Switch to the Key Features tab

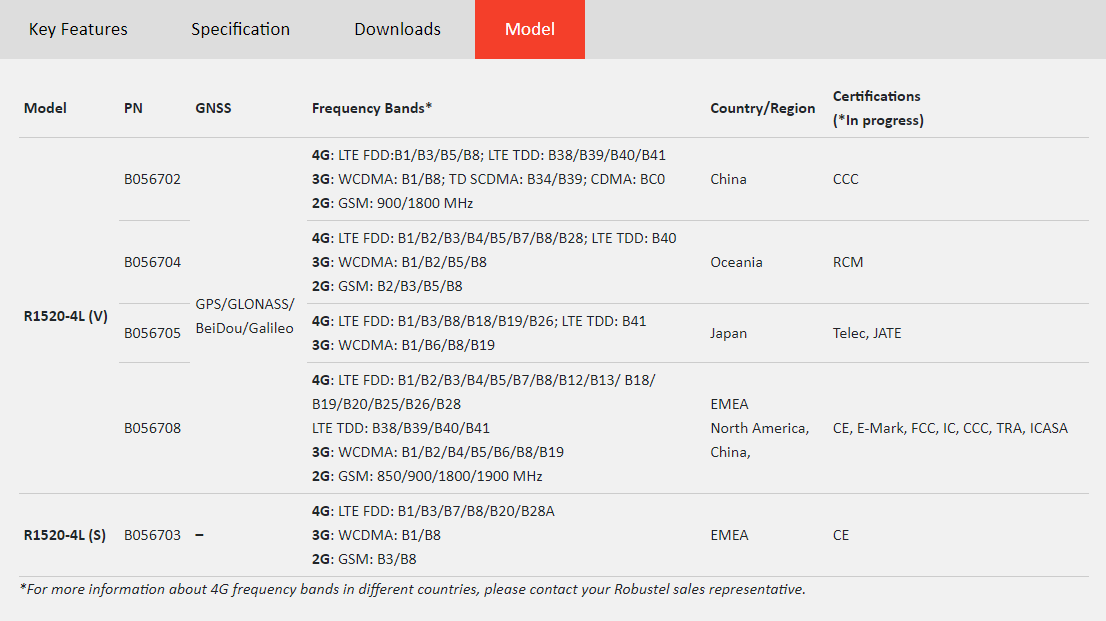tap(78, 29)
